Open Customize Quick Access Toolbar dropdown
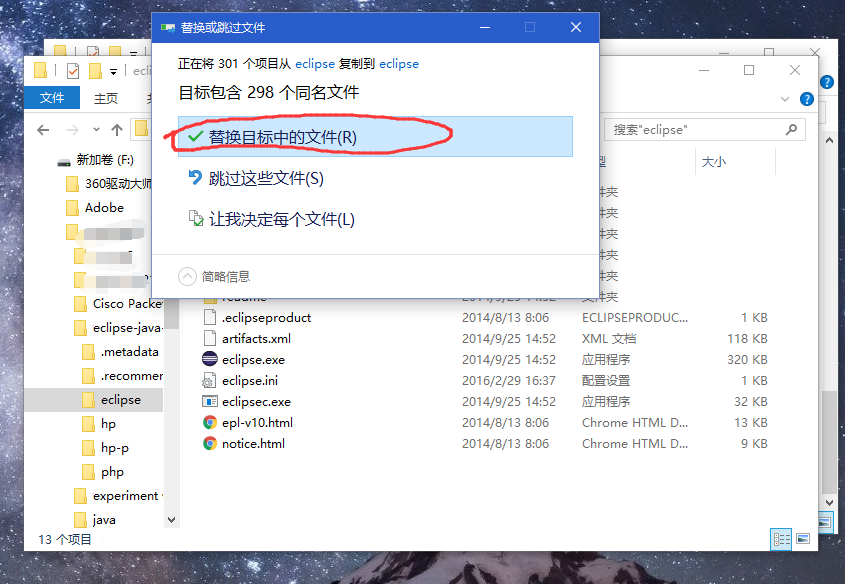The width and height of the screenshot is (845, 584). coord(113,71)
